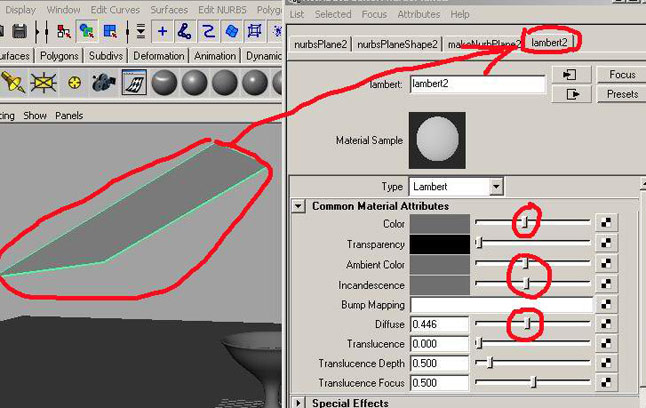
Task: Click the Make Live grid icon
Action: [x=254, y=31]
